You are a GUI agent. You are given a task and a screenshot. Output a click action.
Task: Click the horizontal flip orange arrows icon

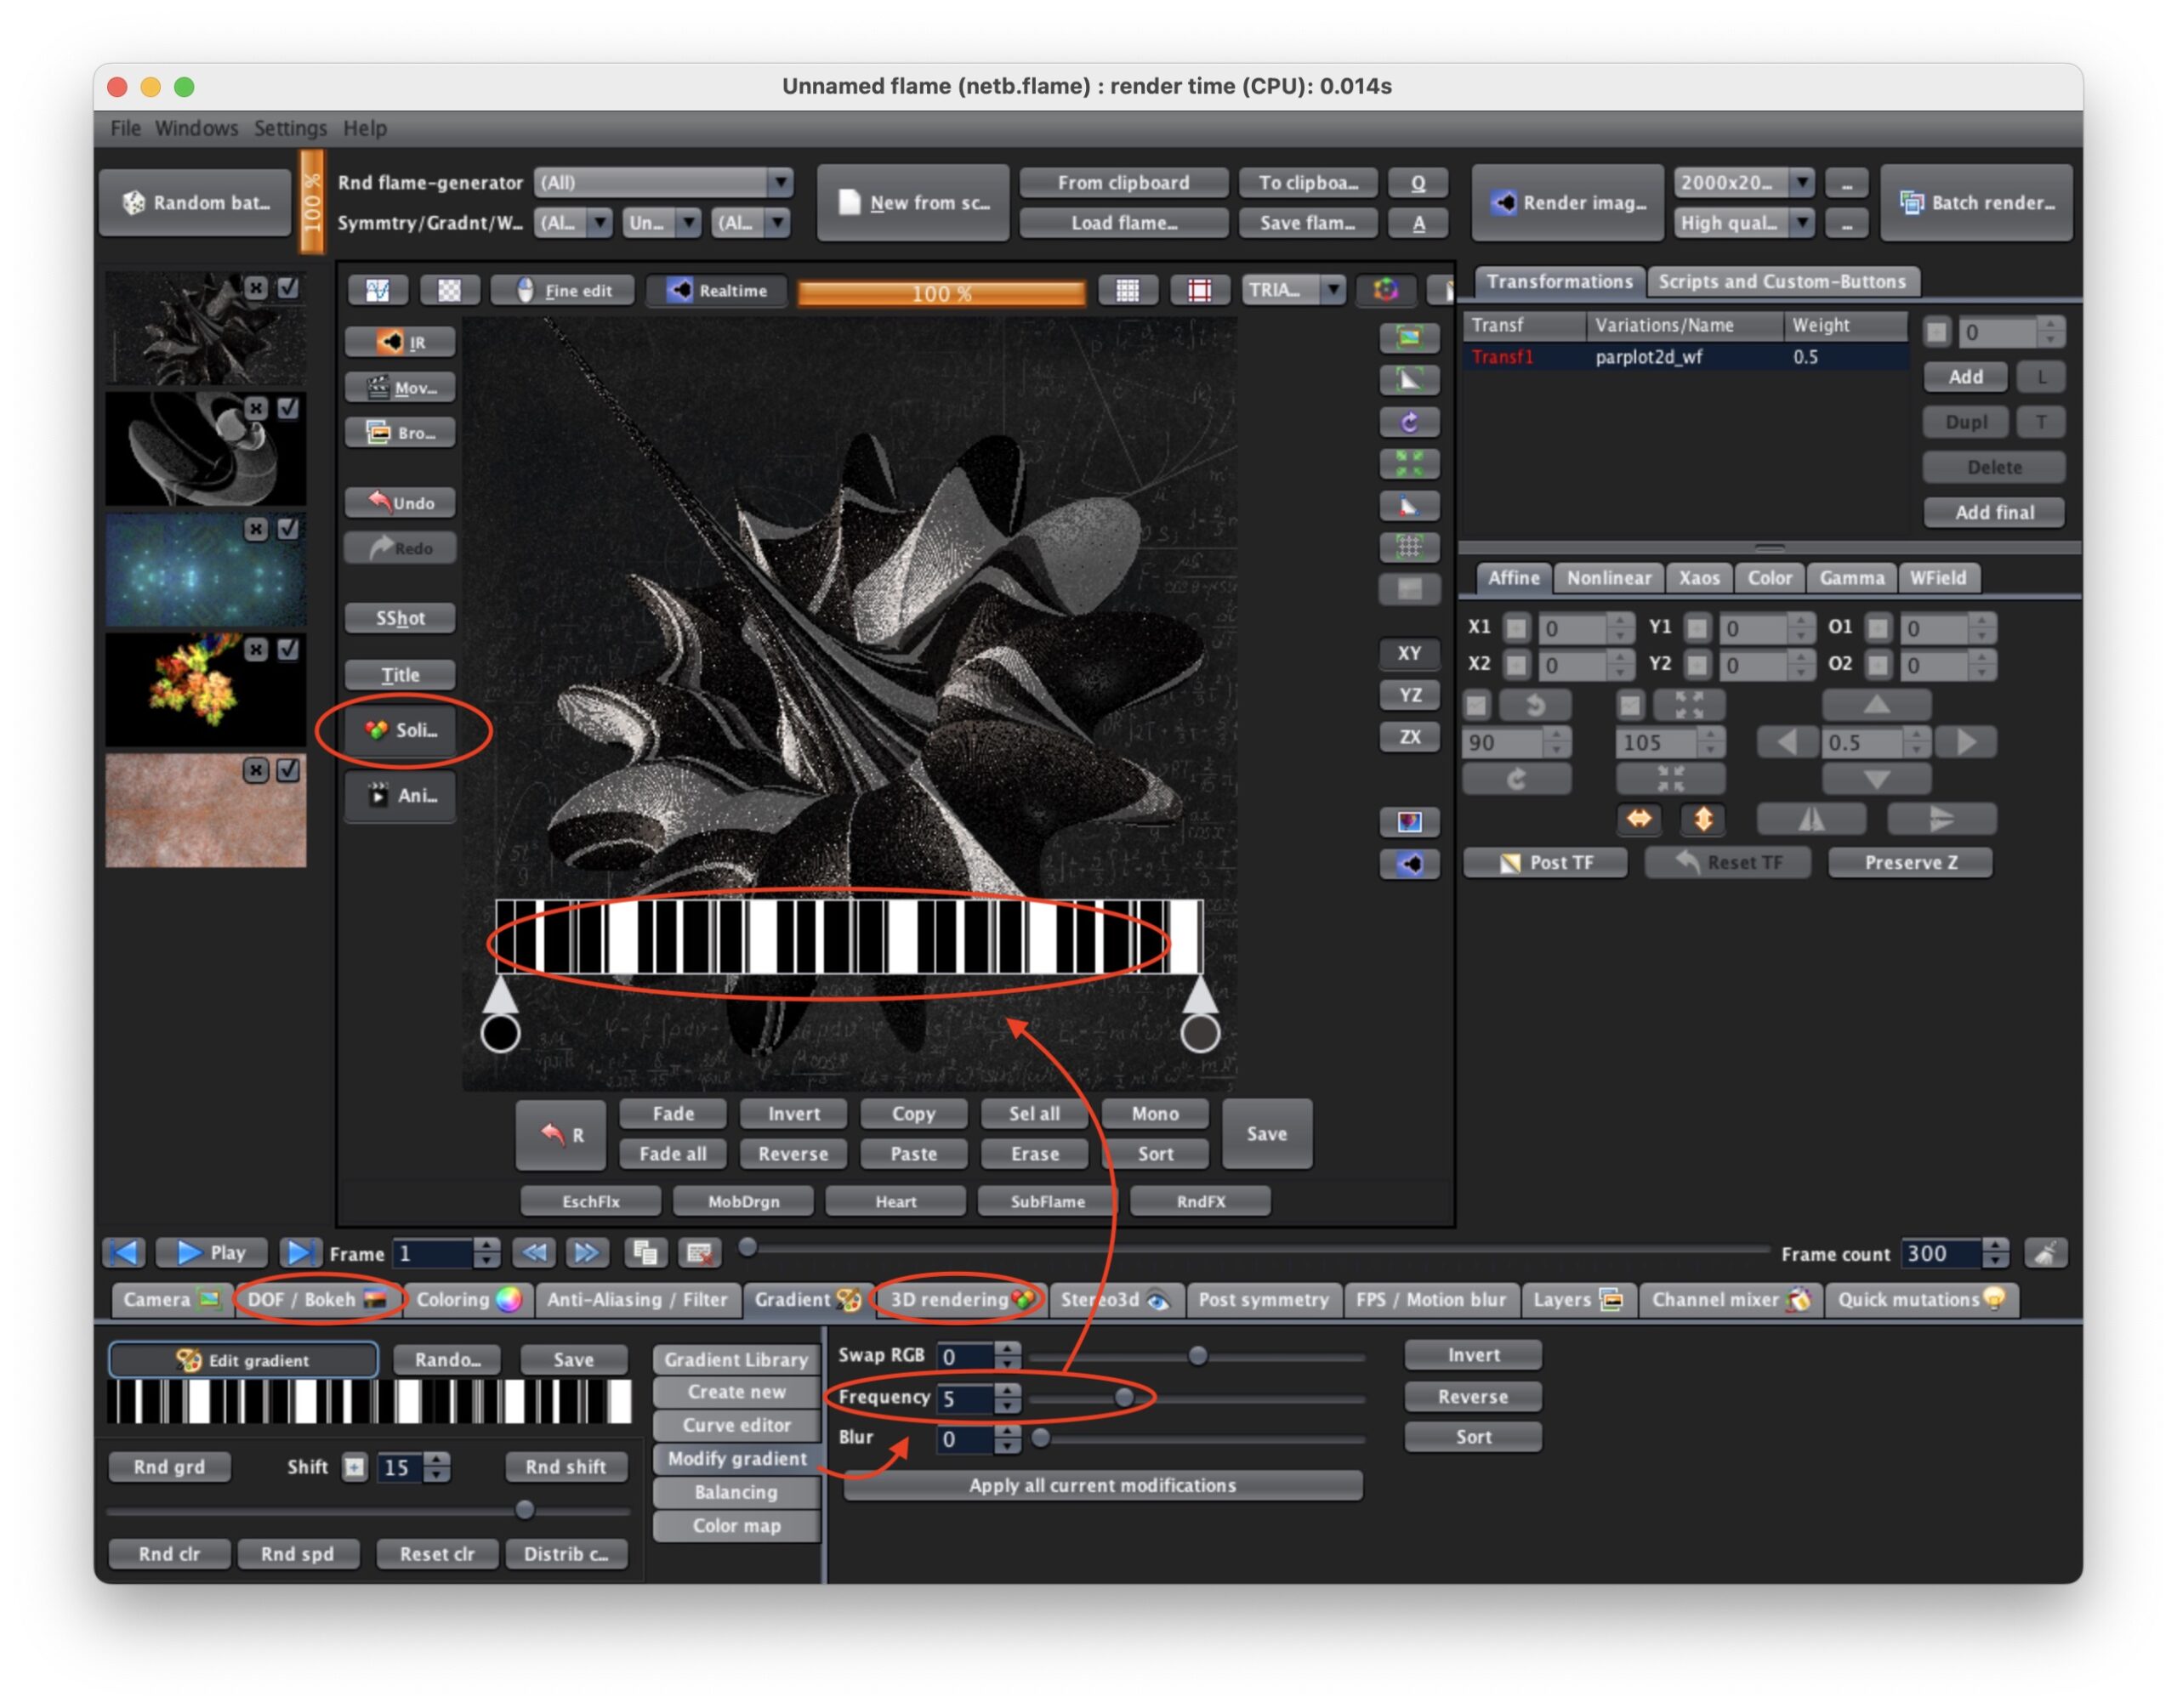[1638, 819]
